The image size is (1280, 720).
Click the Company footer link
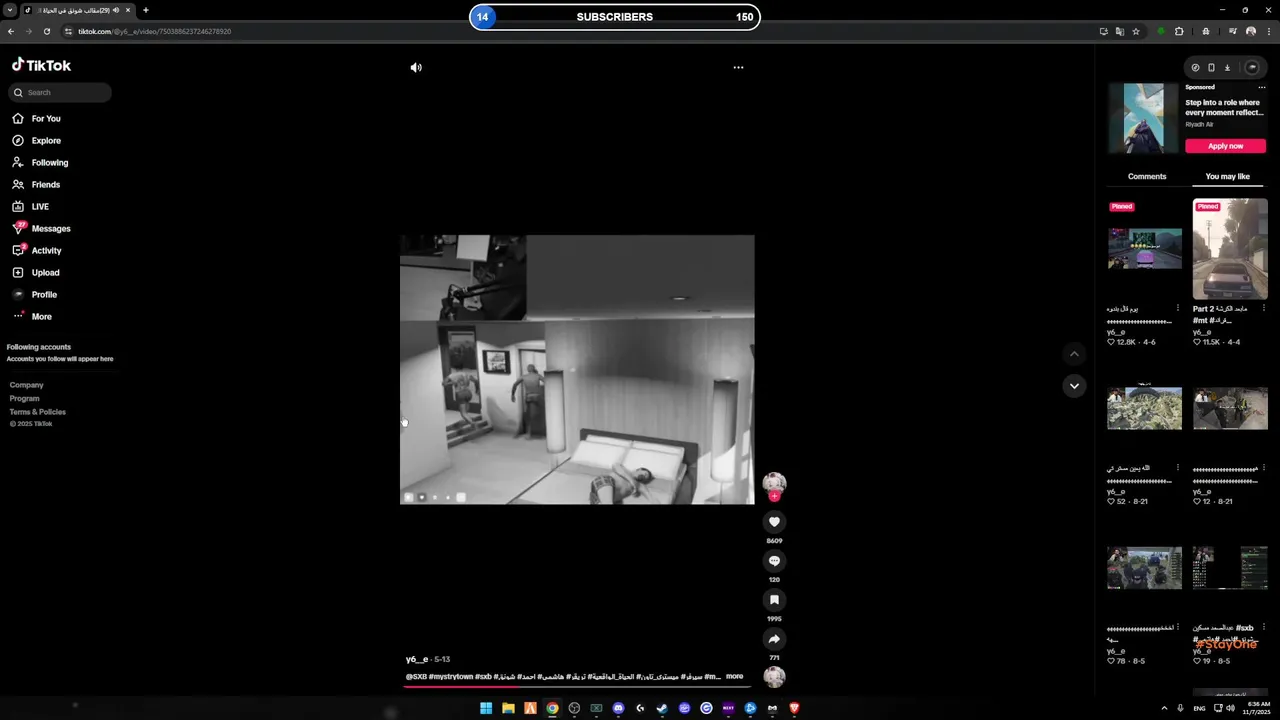26,385
